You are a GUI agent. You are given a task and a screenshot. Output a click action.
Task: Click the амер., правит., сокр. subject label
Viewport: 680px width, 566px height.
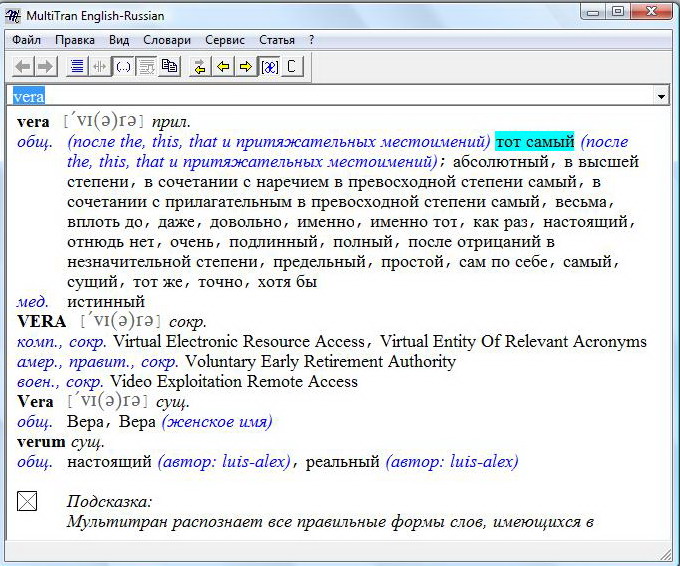(98, 361)
